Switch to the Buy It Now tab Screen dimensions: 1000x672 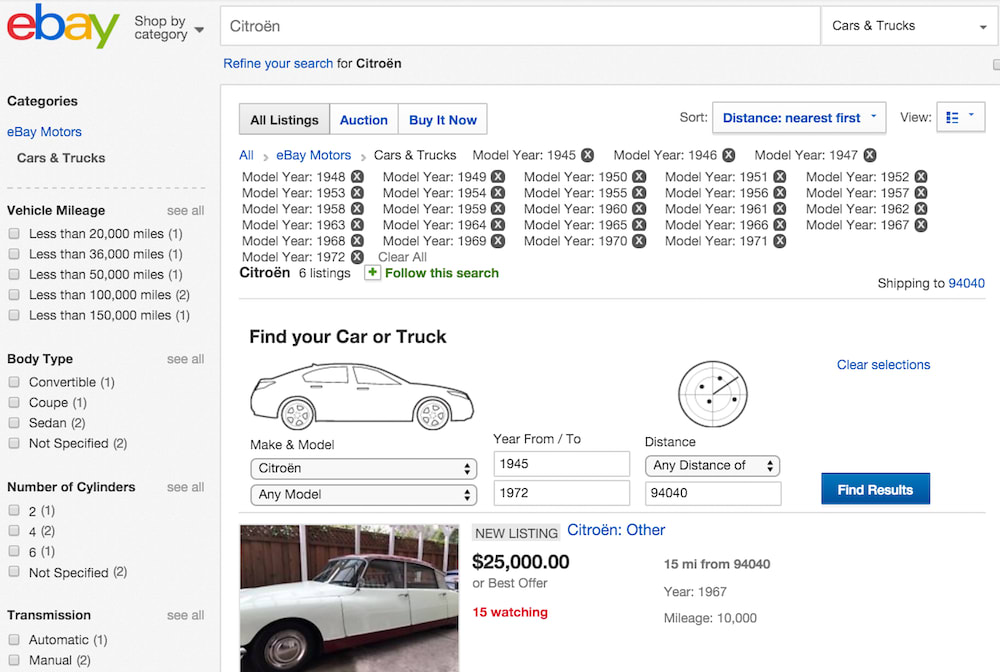[443, 119]
